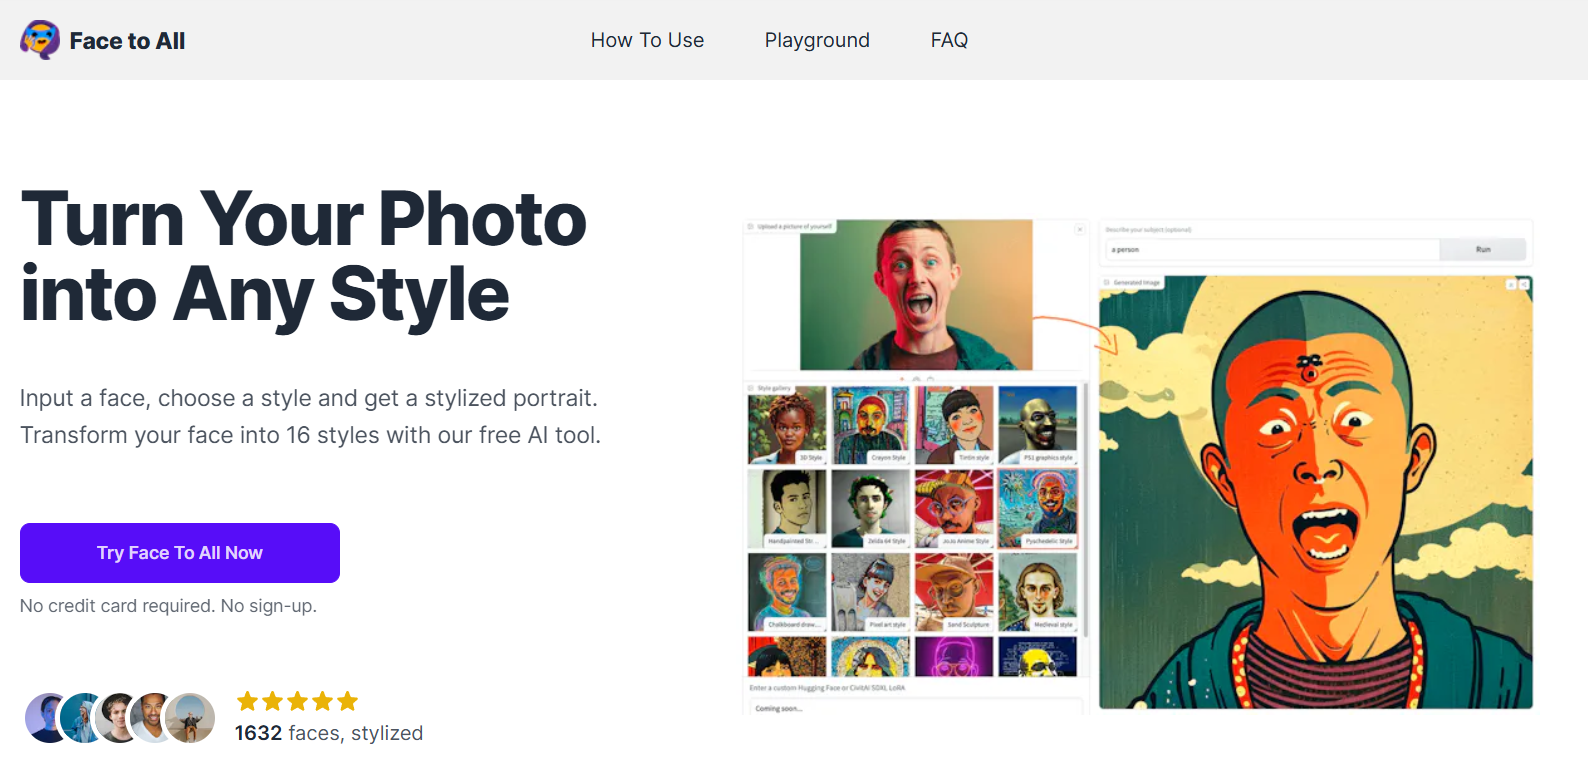Pick the PS1 graphics style thumbnail

tap(1038, 425)
